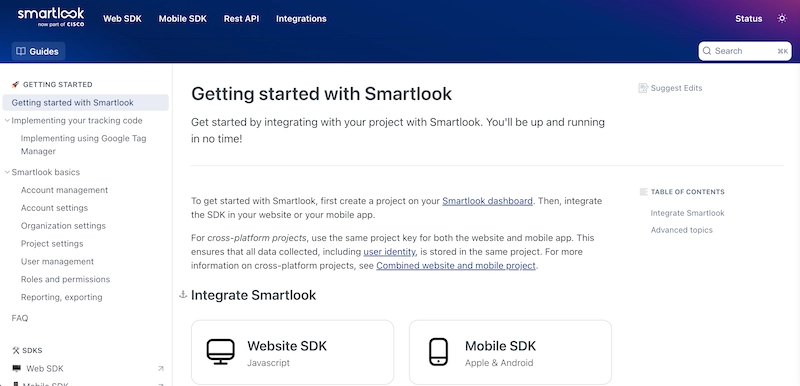
Task: Open the Status link in header
Action: pos(748,19)
